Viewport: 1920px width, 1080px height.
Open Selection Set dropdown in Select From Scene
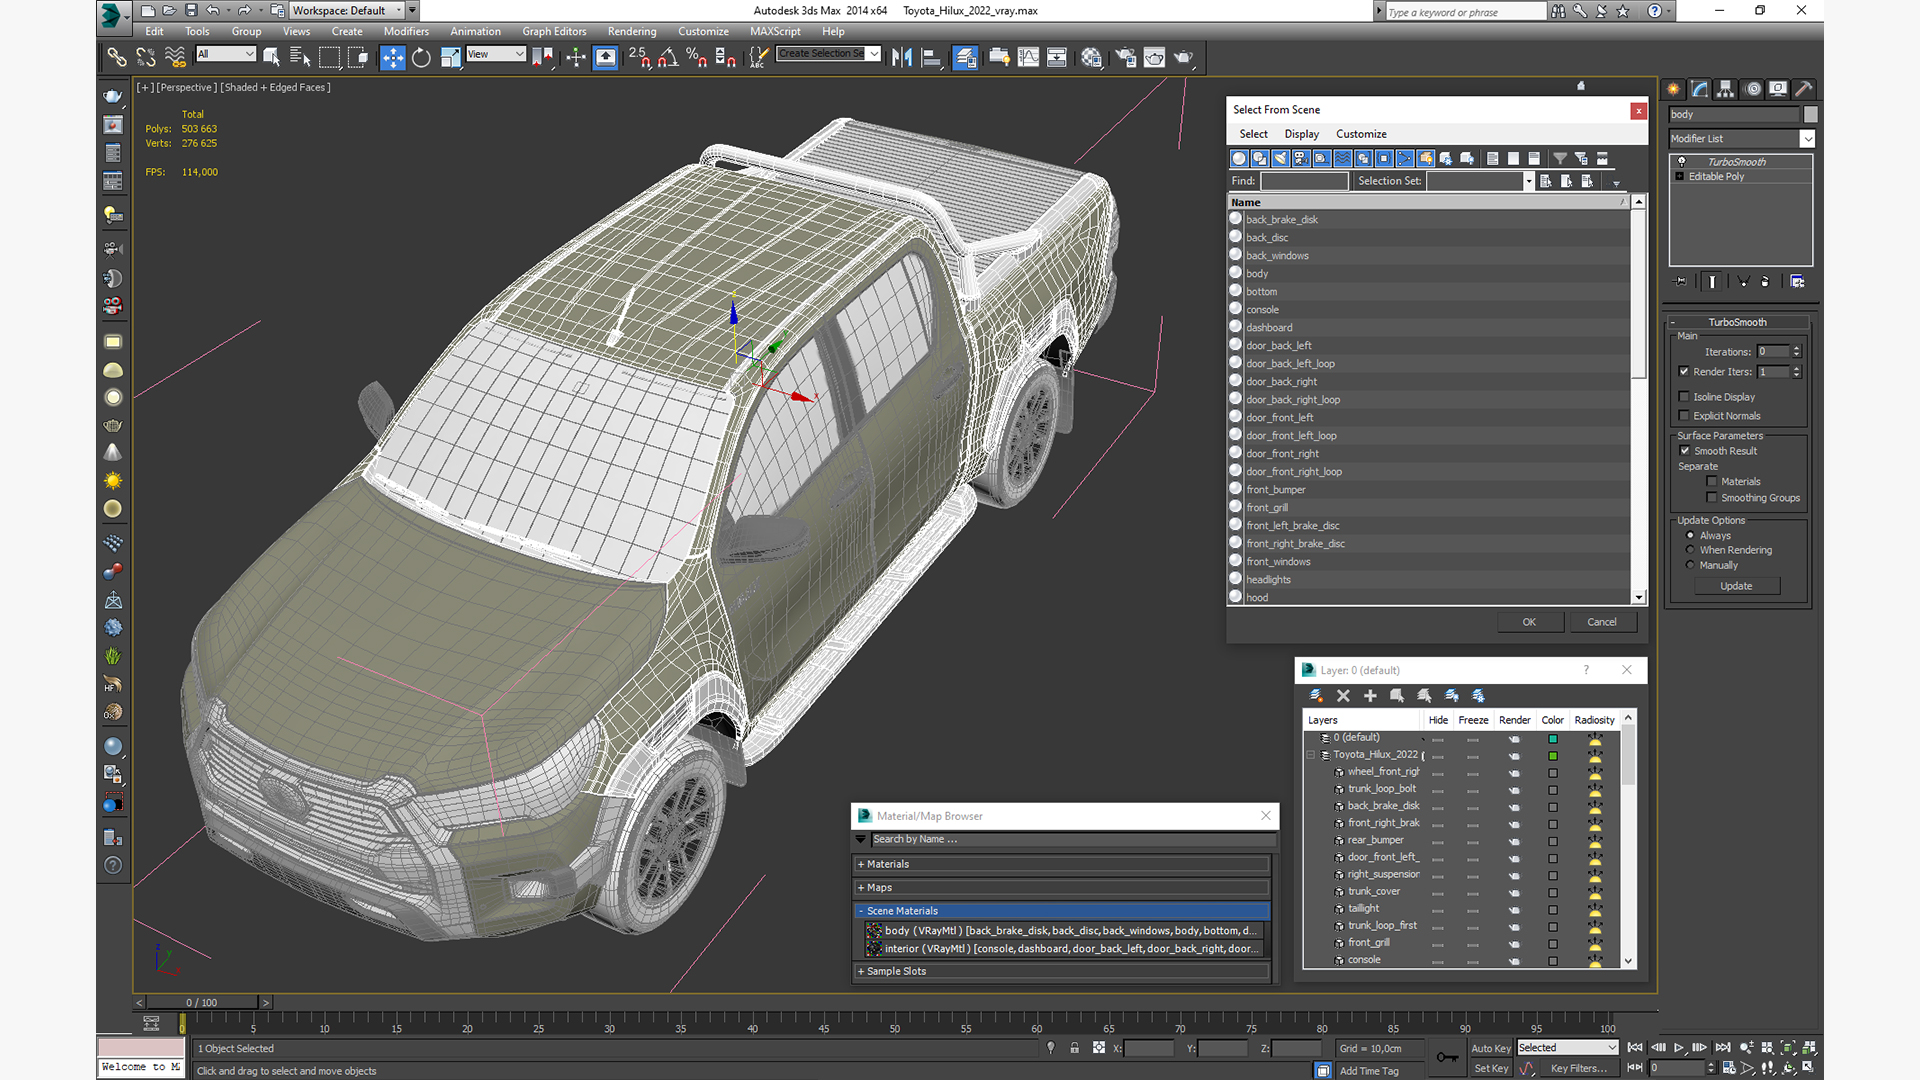[1528, 181]
